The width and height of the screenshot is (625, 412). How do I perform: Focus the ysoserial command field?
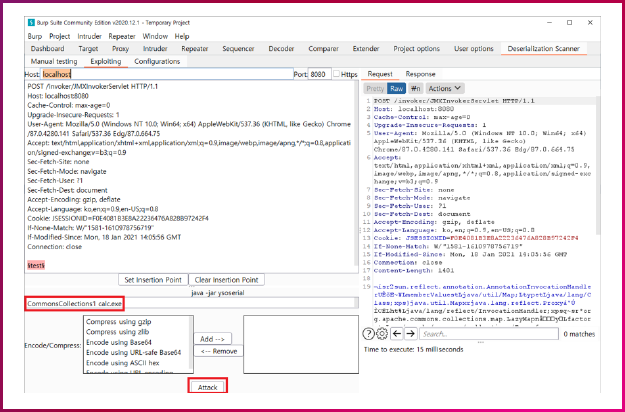(x=191, y=304)
